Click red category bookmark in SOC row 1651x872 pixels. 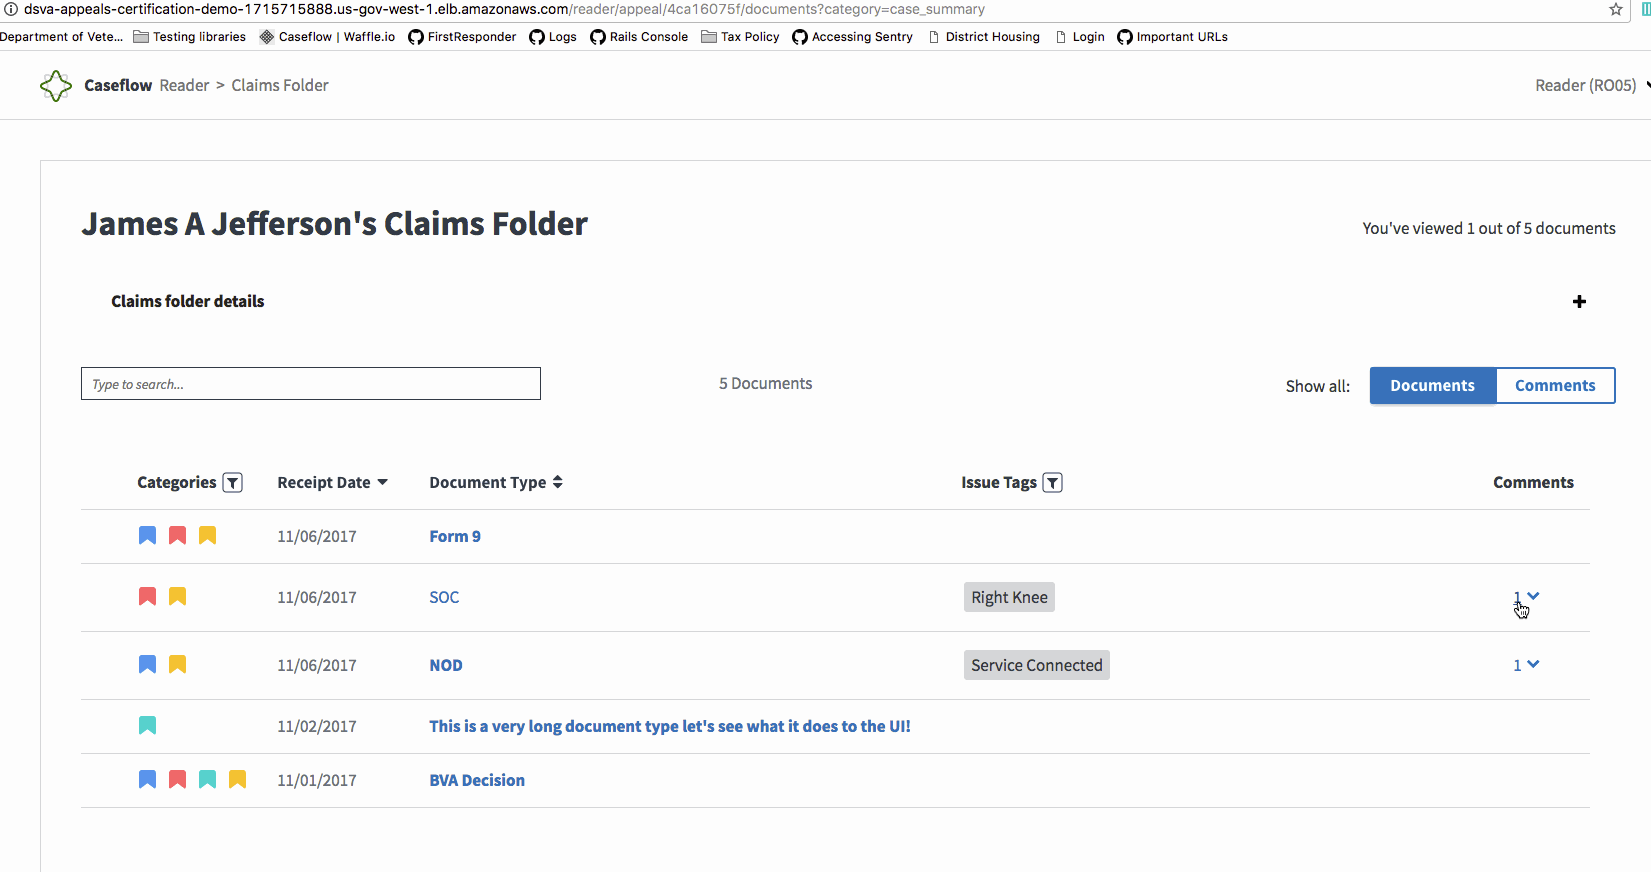click(147, 597)
